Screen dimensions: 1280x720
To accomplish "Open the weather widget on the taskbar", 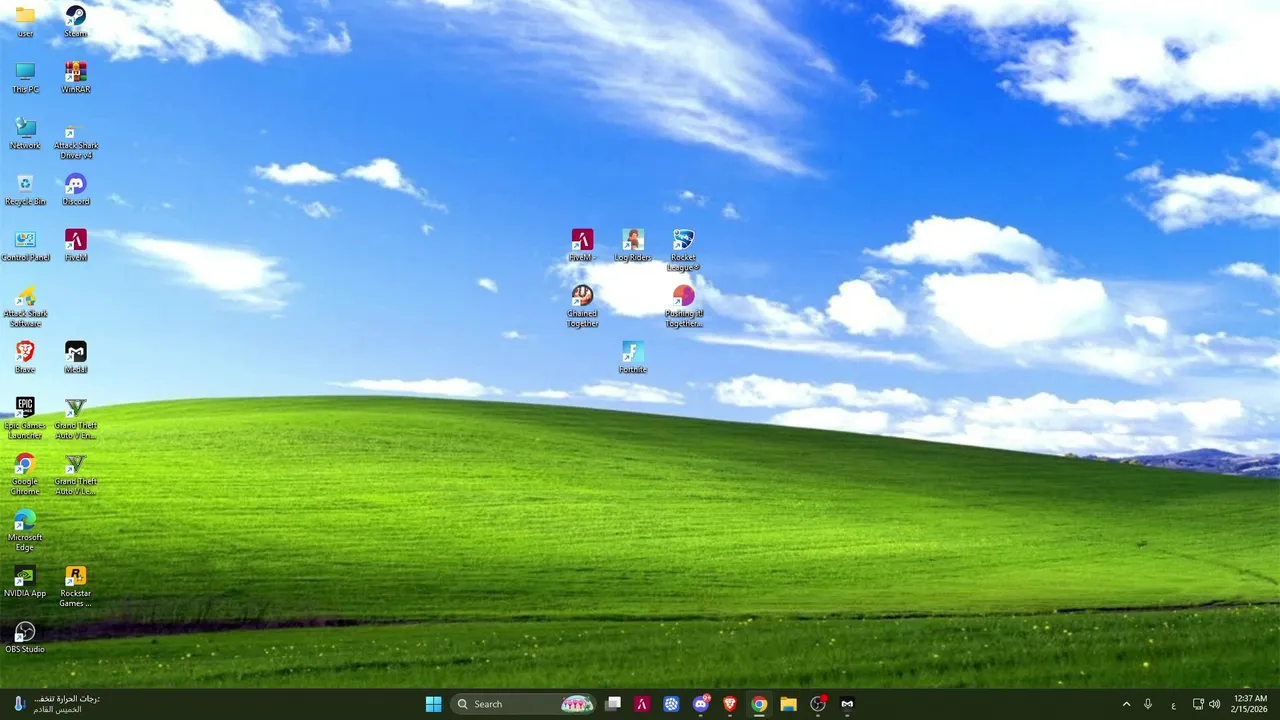I will [56, 704].
